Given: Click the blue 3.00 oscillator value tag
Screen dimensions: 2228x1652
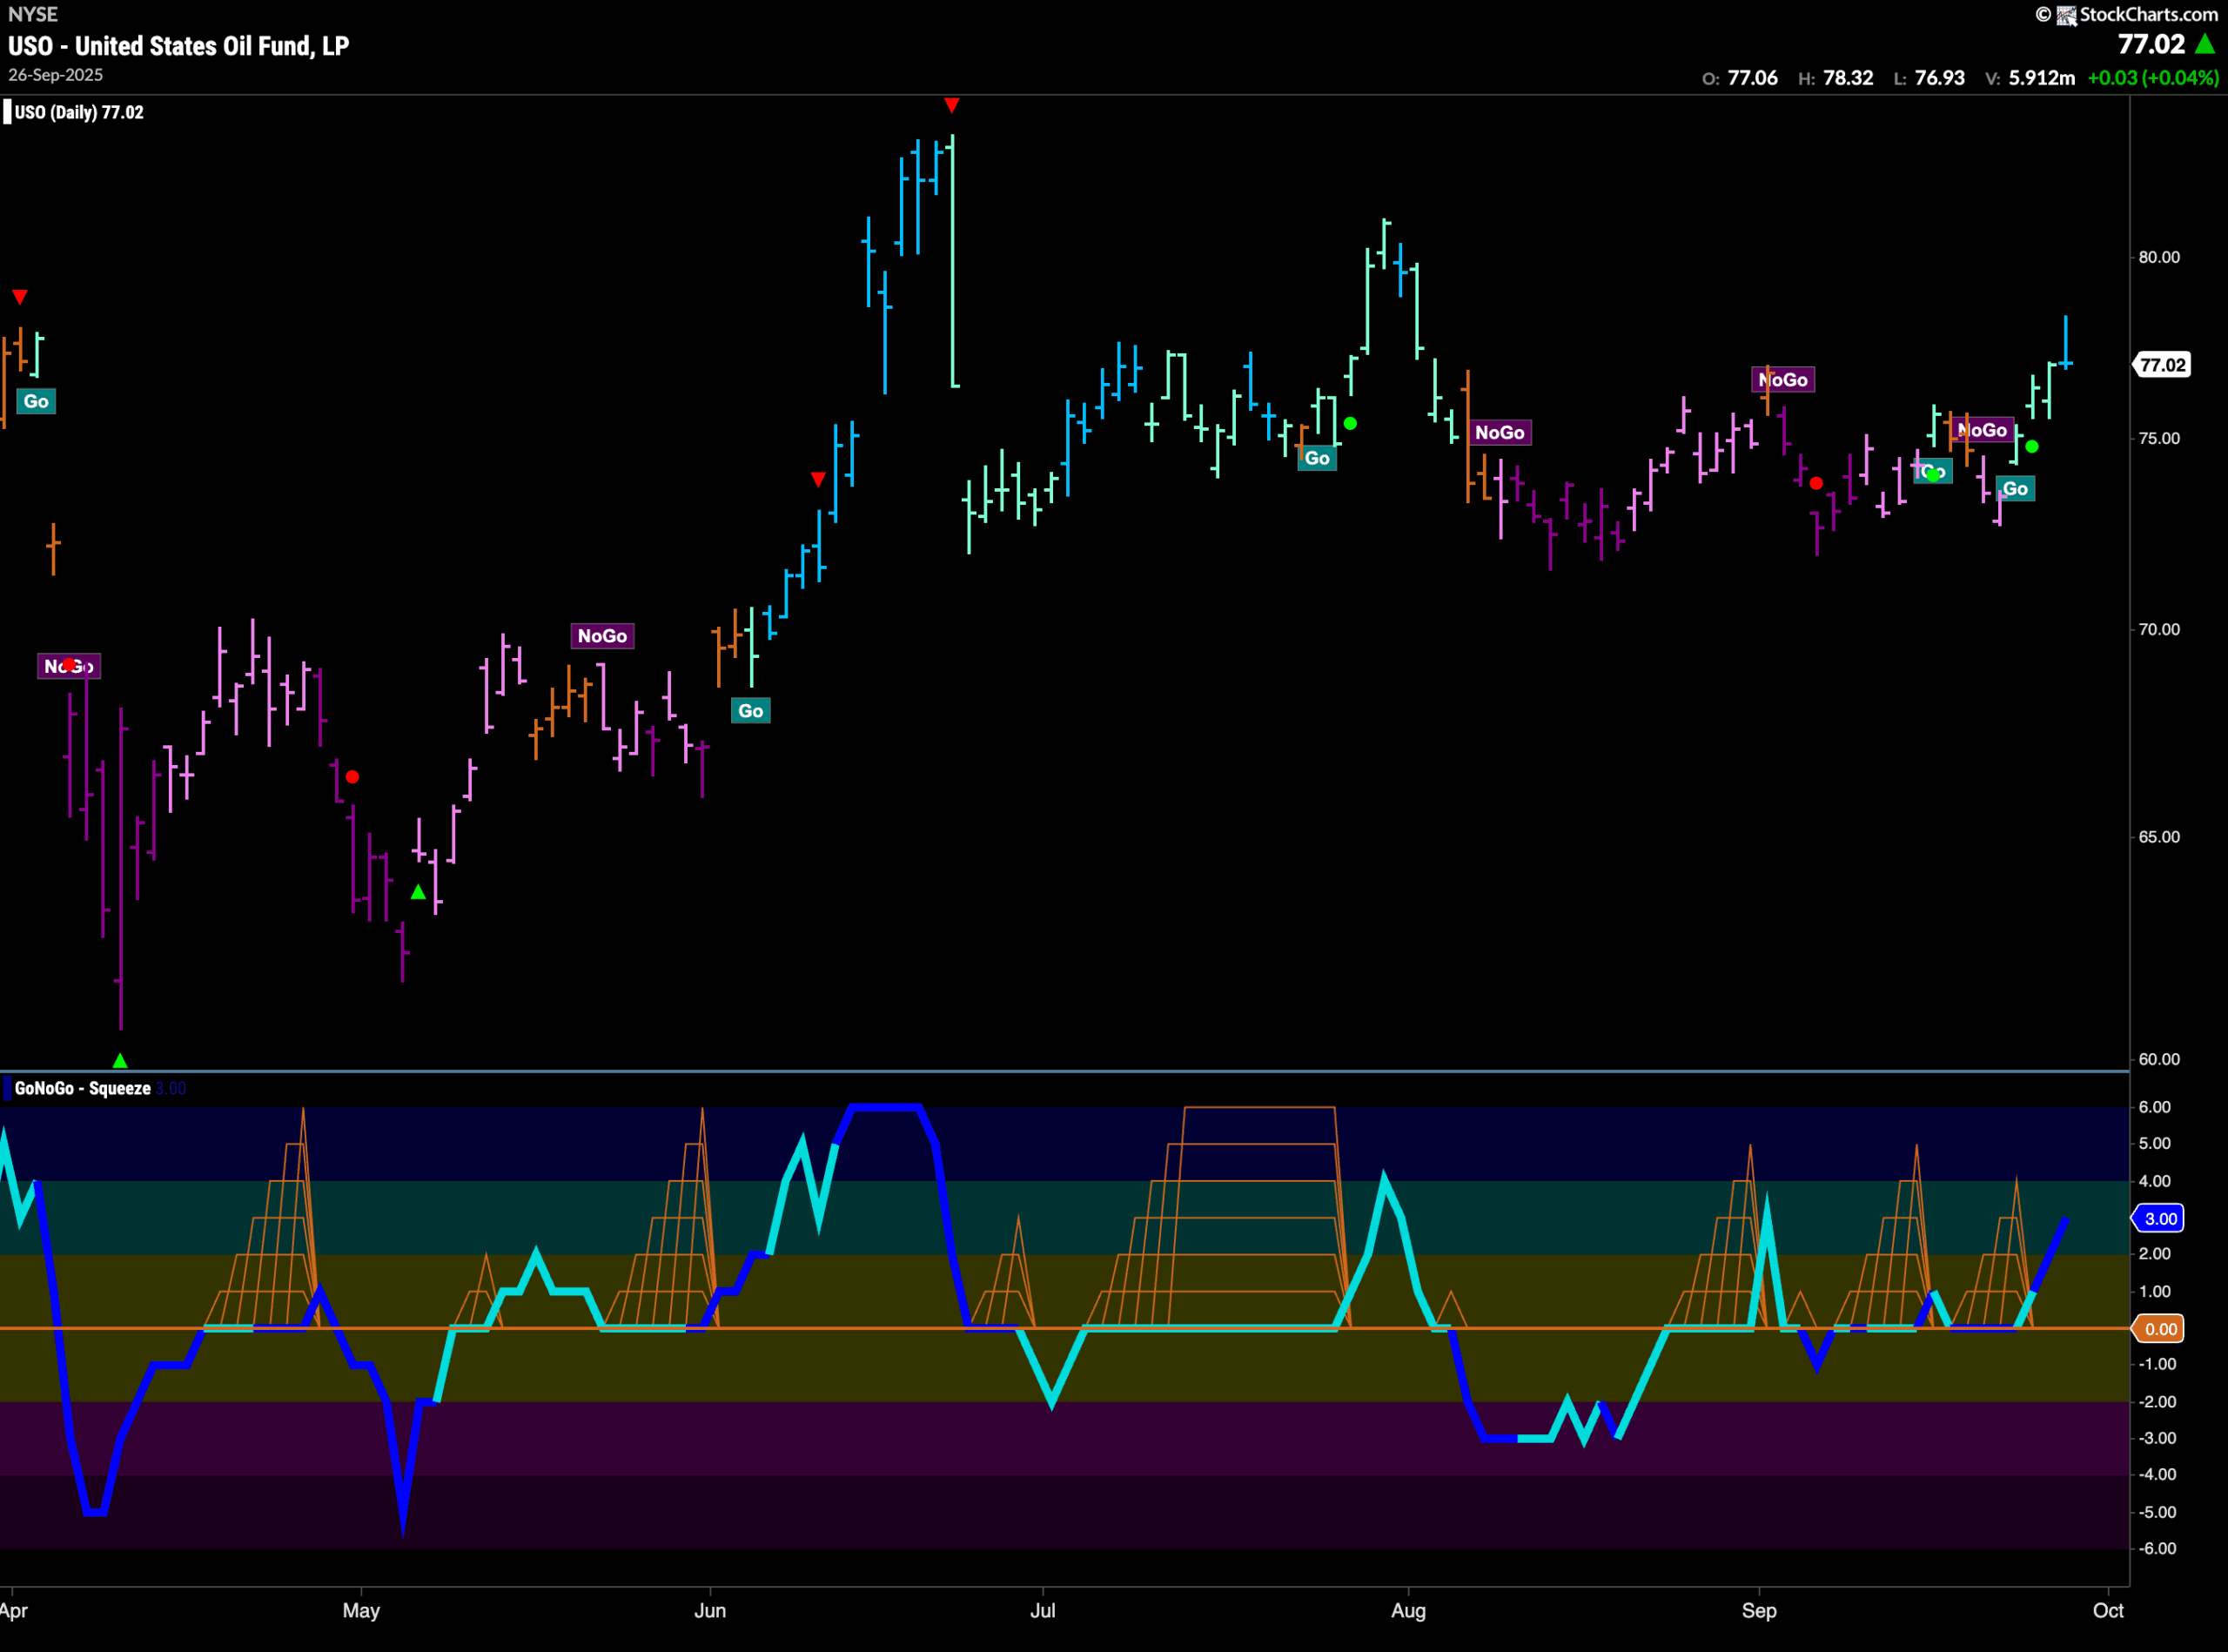Looking at the screenshot, I should coord(2159,1218).
